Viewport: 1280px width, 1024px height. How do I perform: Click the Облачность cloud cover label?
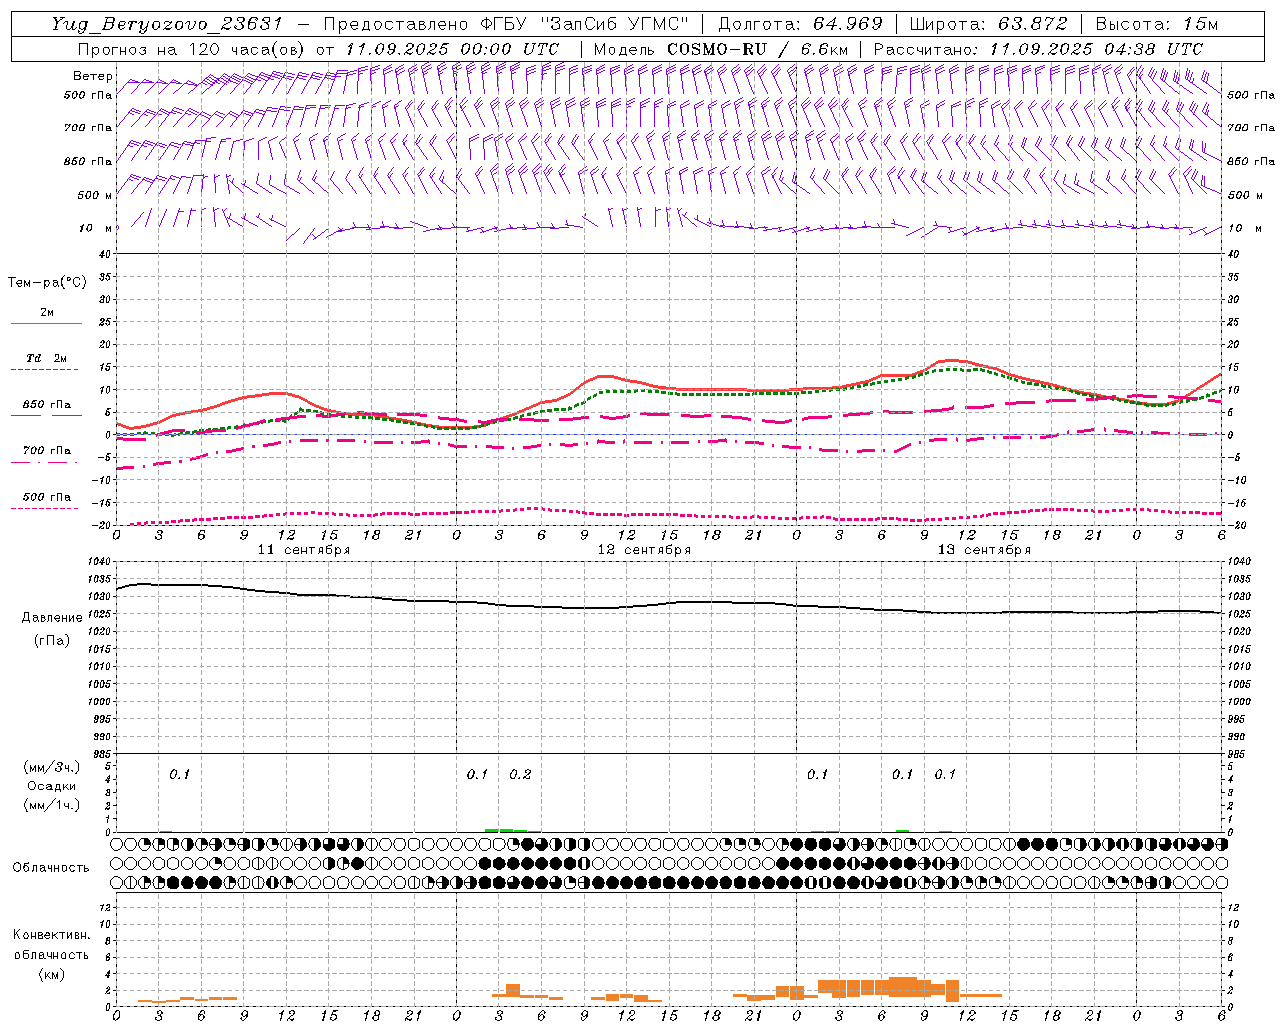[51, 867]
